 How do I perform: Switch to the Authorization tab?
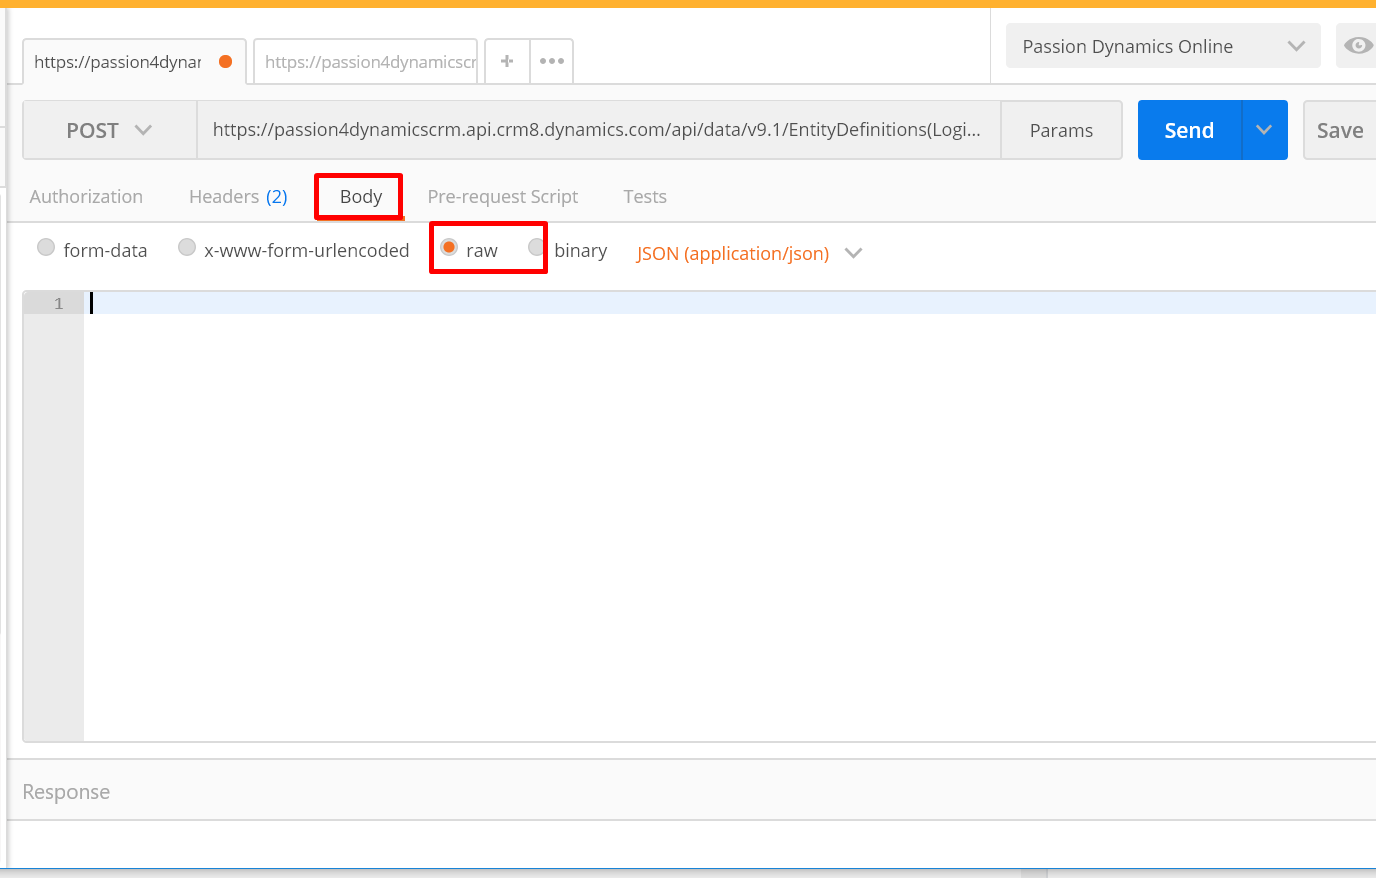tap(86, 196)
